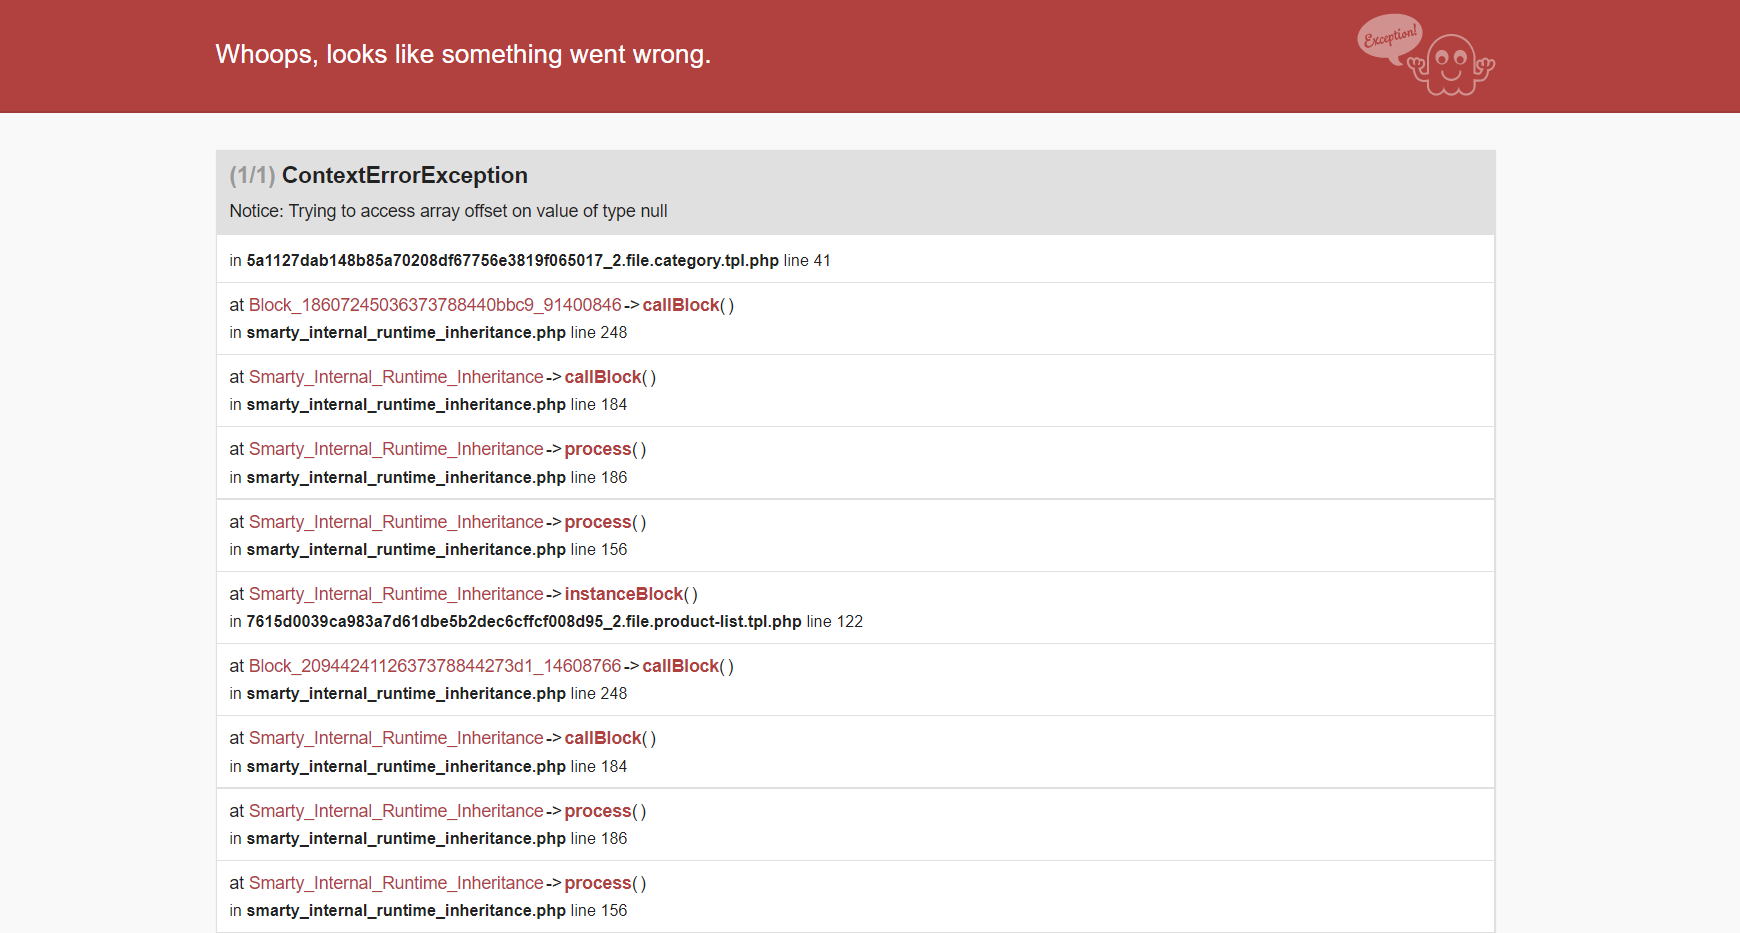Click first smarty_internal_runtime_inheritance.php line 248 entry

tap(428, 332)
